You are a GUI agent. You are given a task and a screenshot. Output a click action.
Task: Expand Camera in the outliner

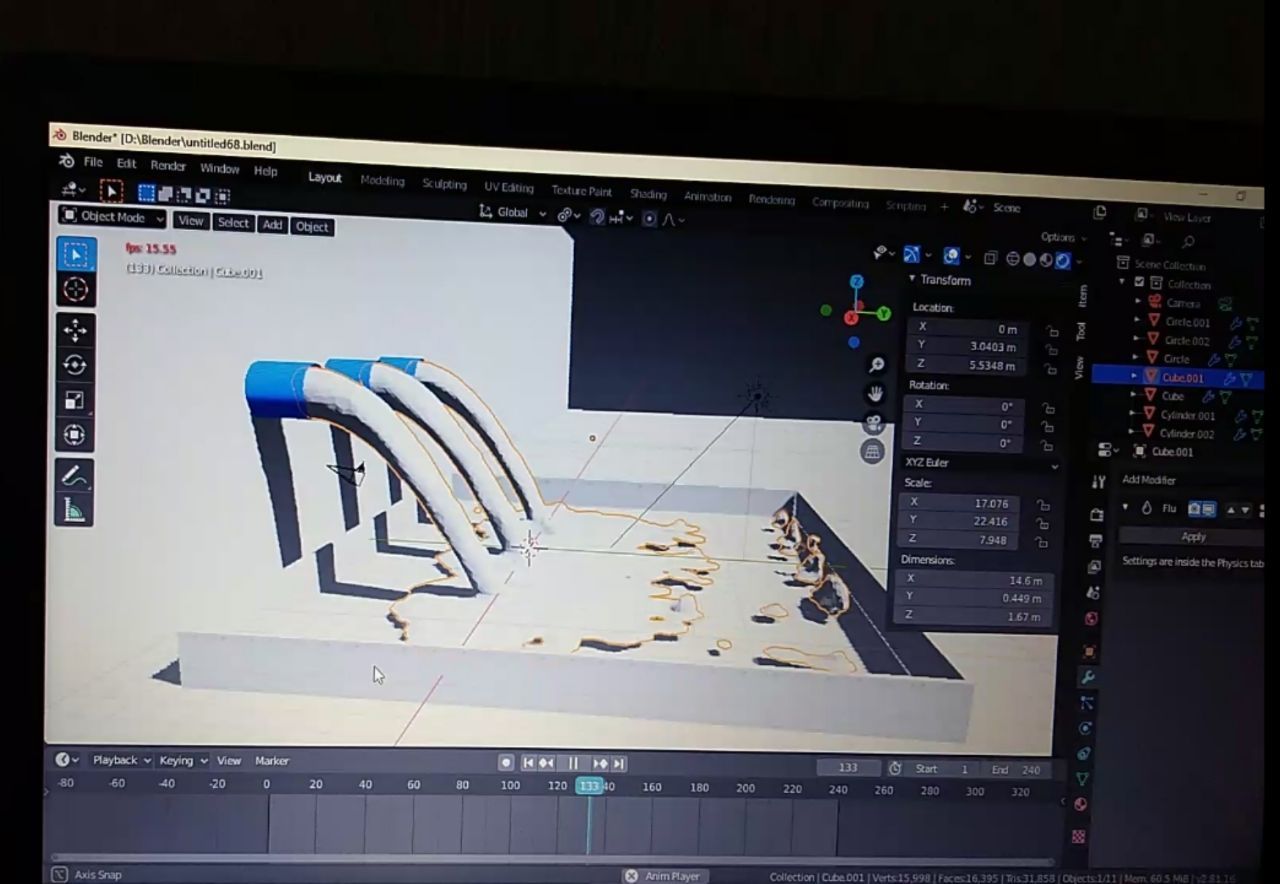[1138, 302]
